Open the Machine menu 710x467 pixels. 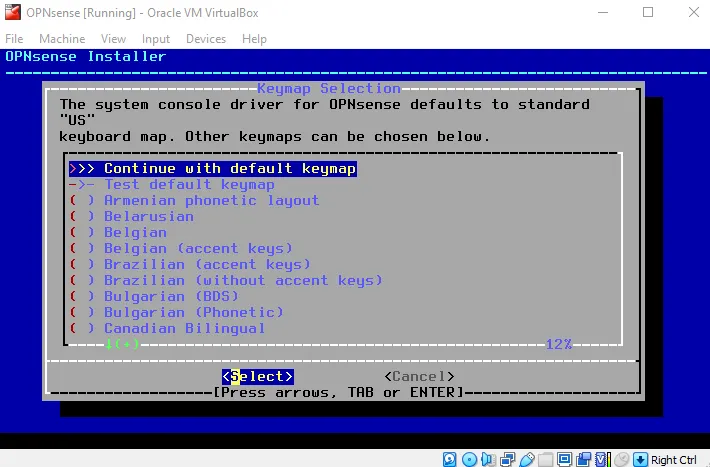[x=62, y=39]
